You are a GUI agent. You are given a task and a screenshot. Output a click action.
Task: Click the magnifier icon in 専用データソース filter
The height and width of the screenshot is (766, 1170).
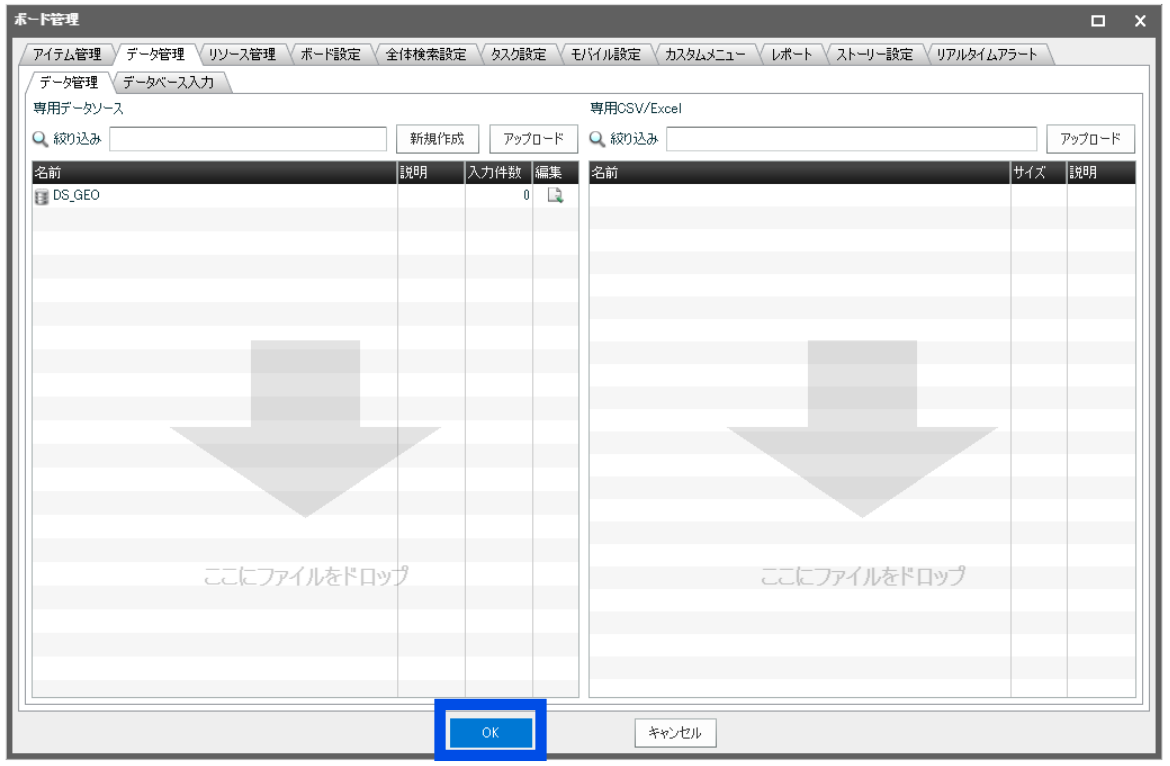click(x=41, y=138)
